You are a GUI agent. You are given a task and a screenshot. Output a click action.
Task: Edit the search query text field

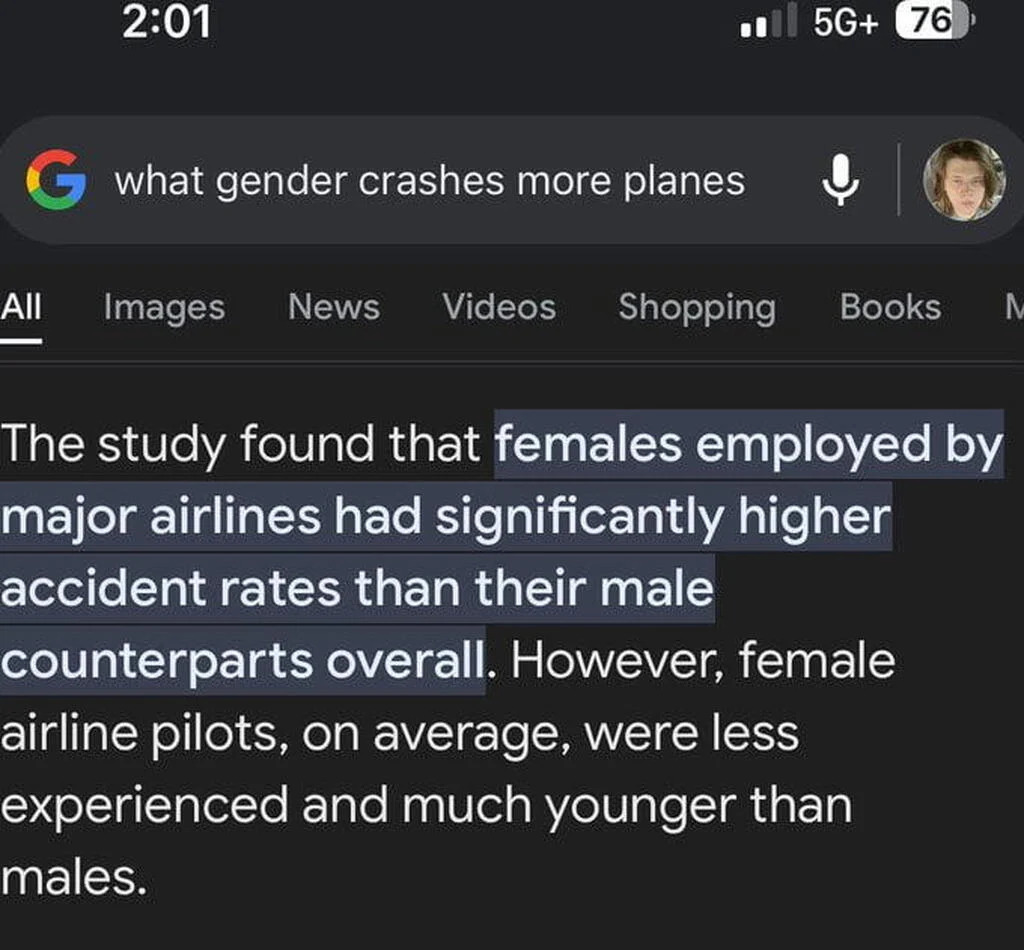coord(429,181)
